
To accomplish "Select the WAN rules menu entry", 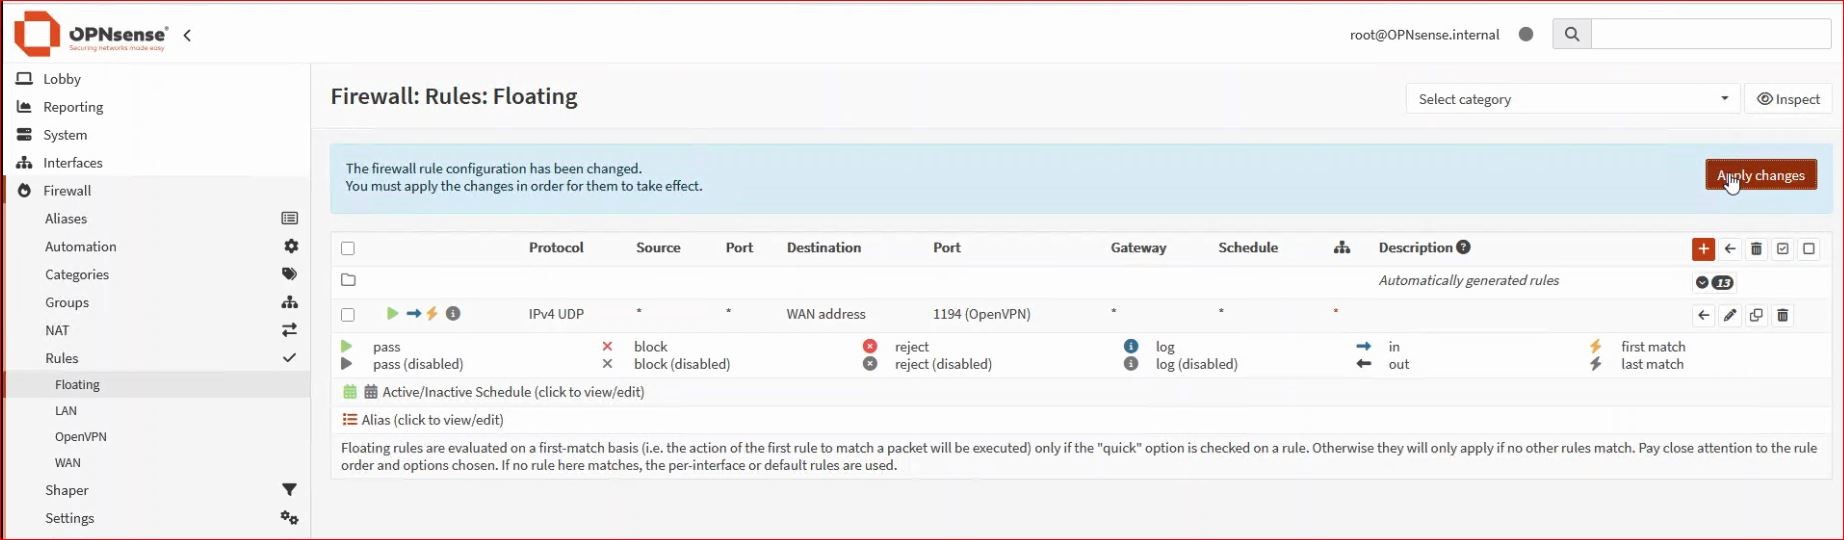I will (x=68, y=462).
